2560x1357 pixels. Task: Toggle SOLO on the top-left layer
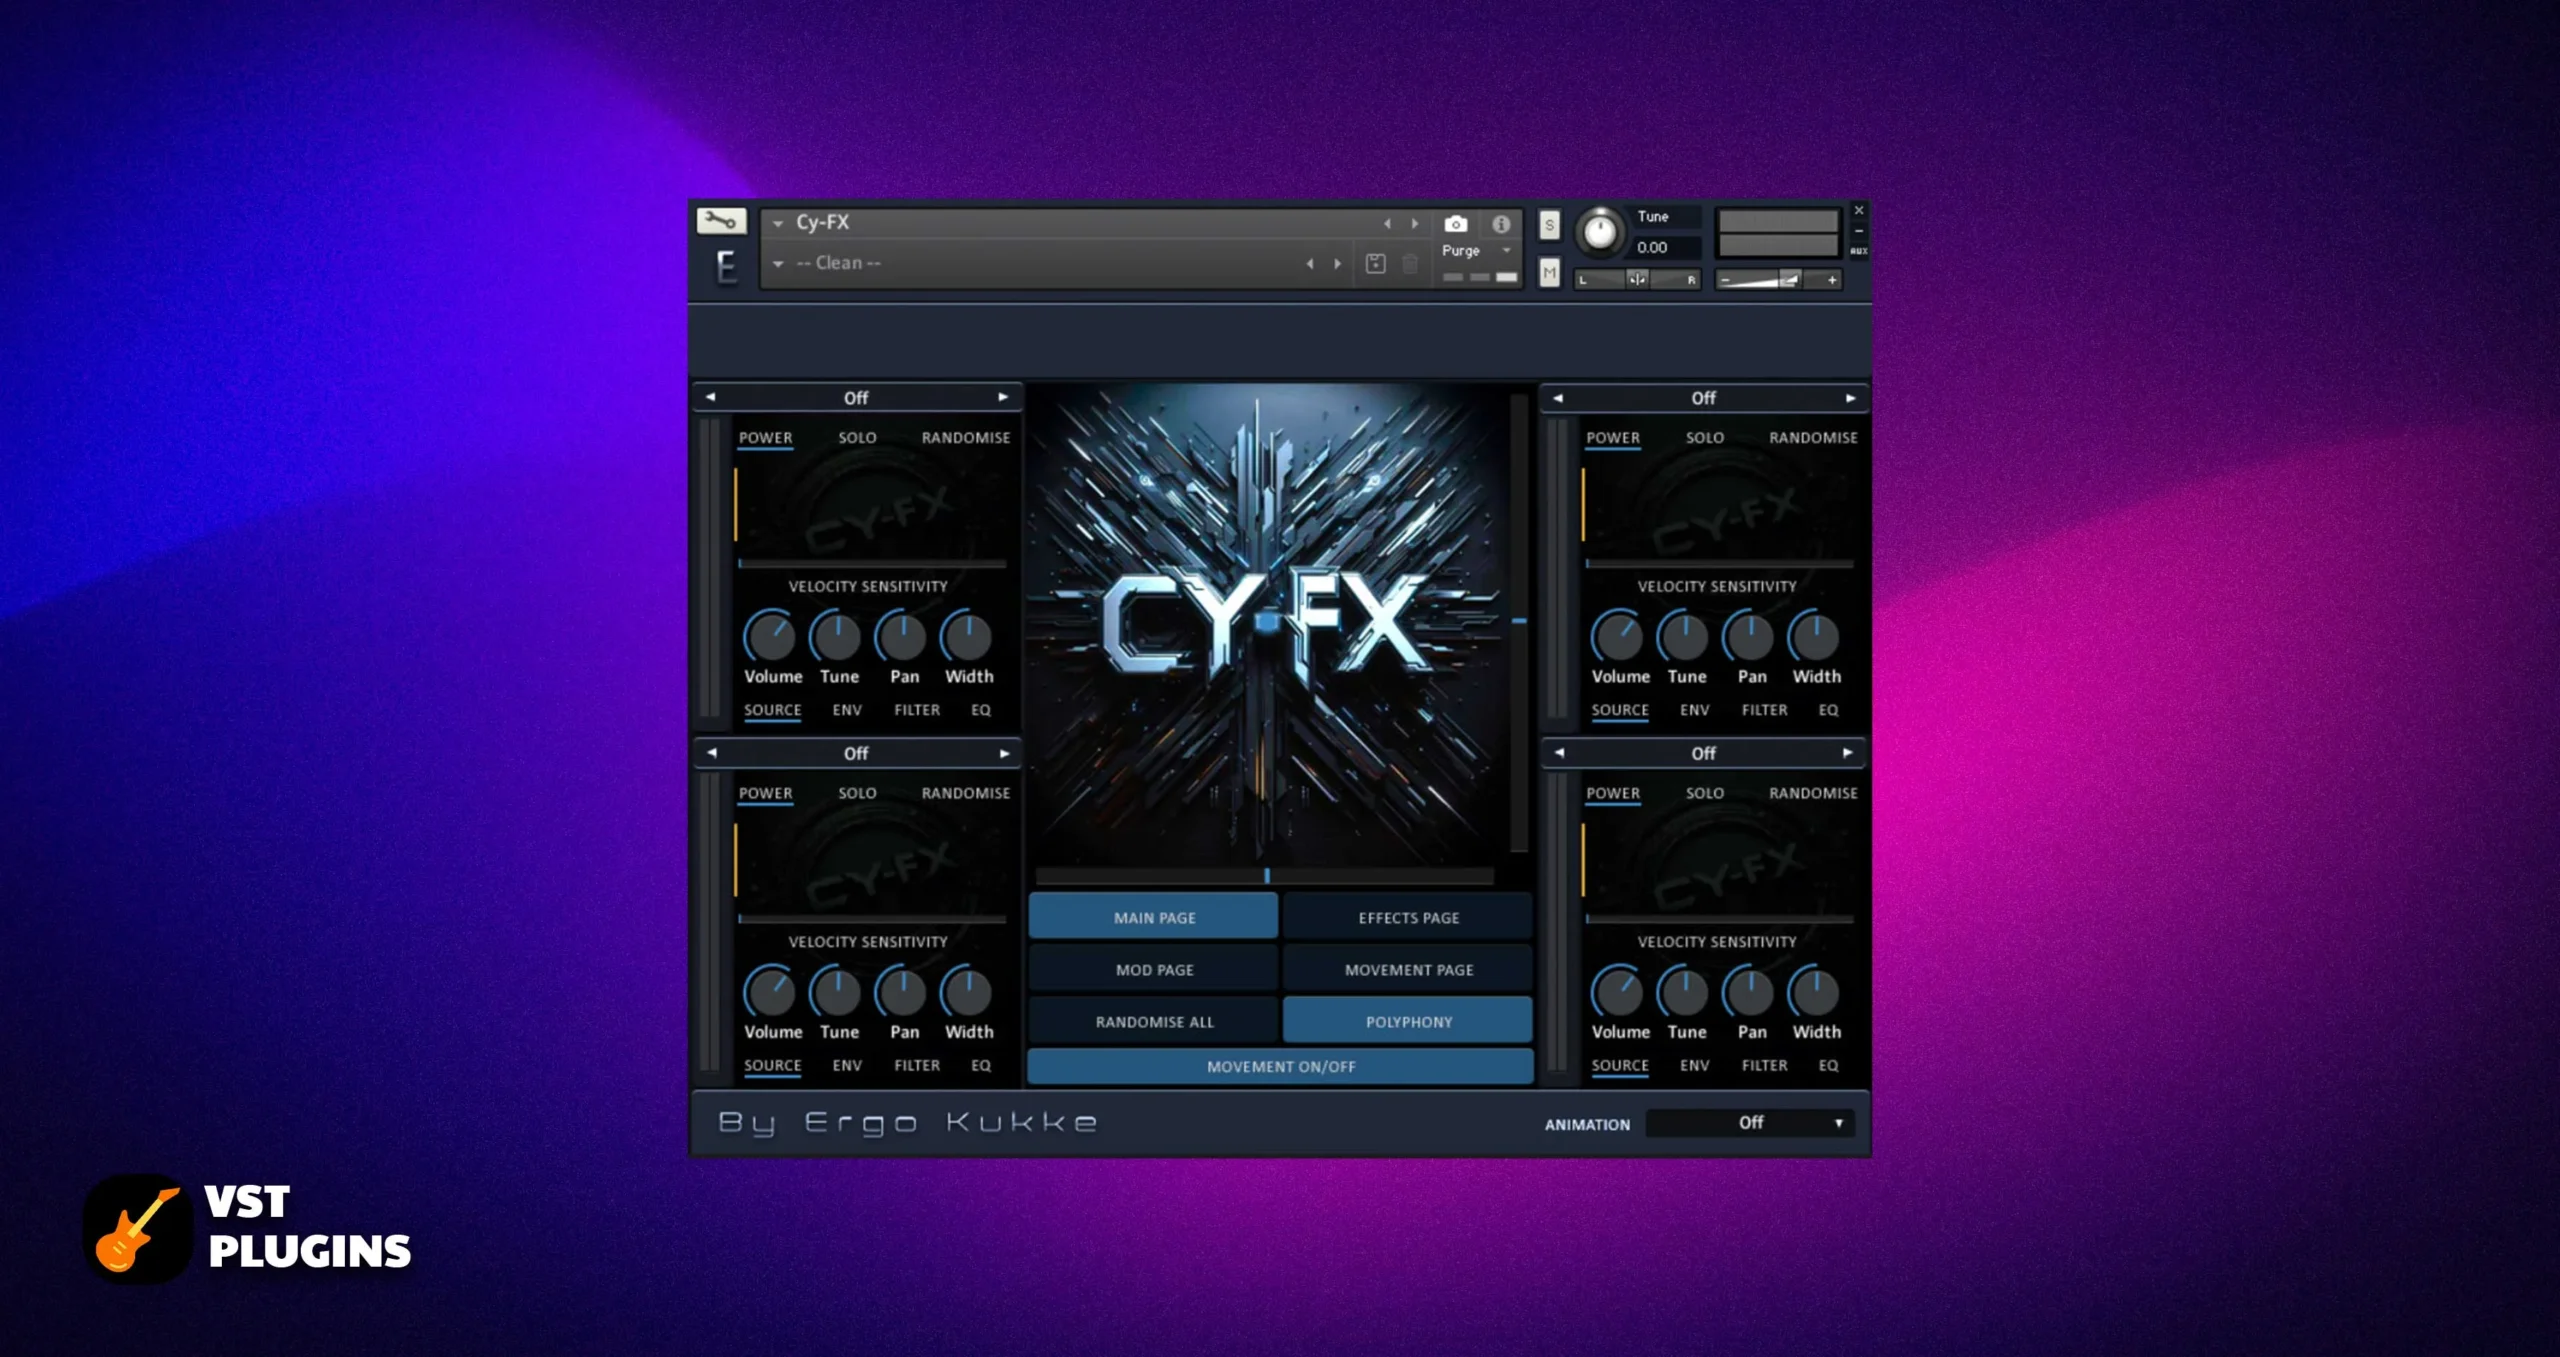click(x=857, y=438)
